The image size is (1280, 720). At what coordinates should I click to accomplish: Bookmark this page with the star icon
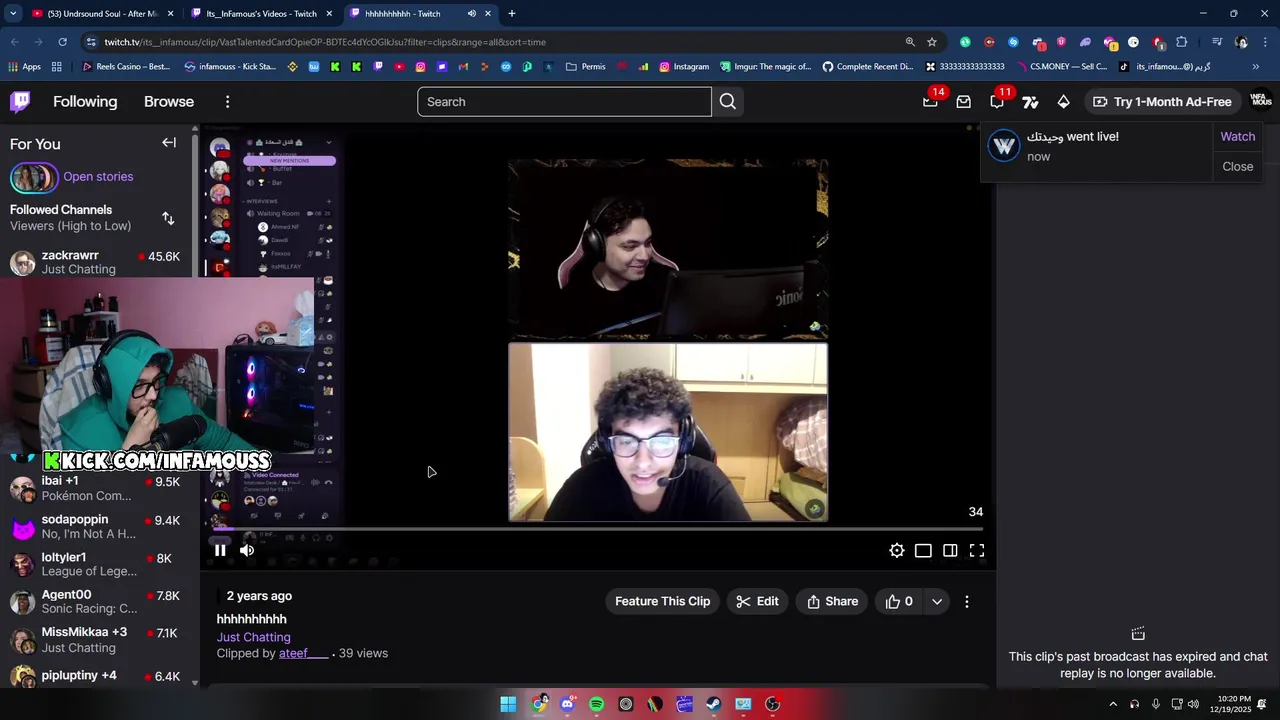[932, 42]
